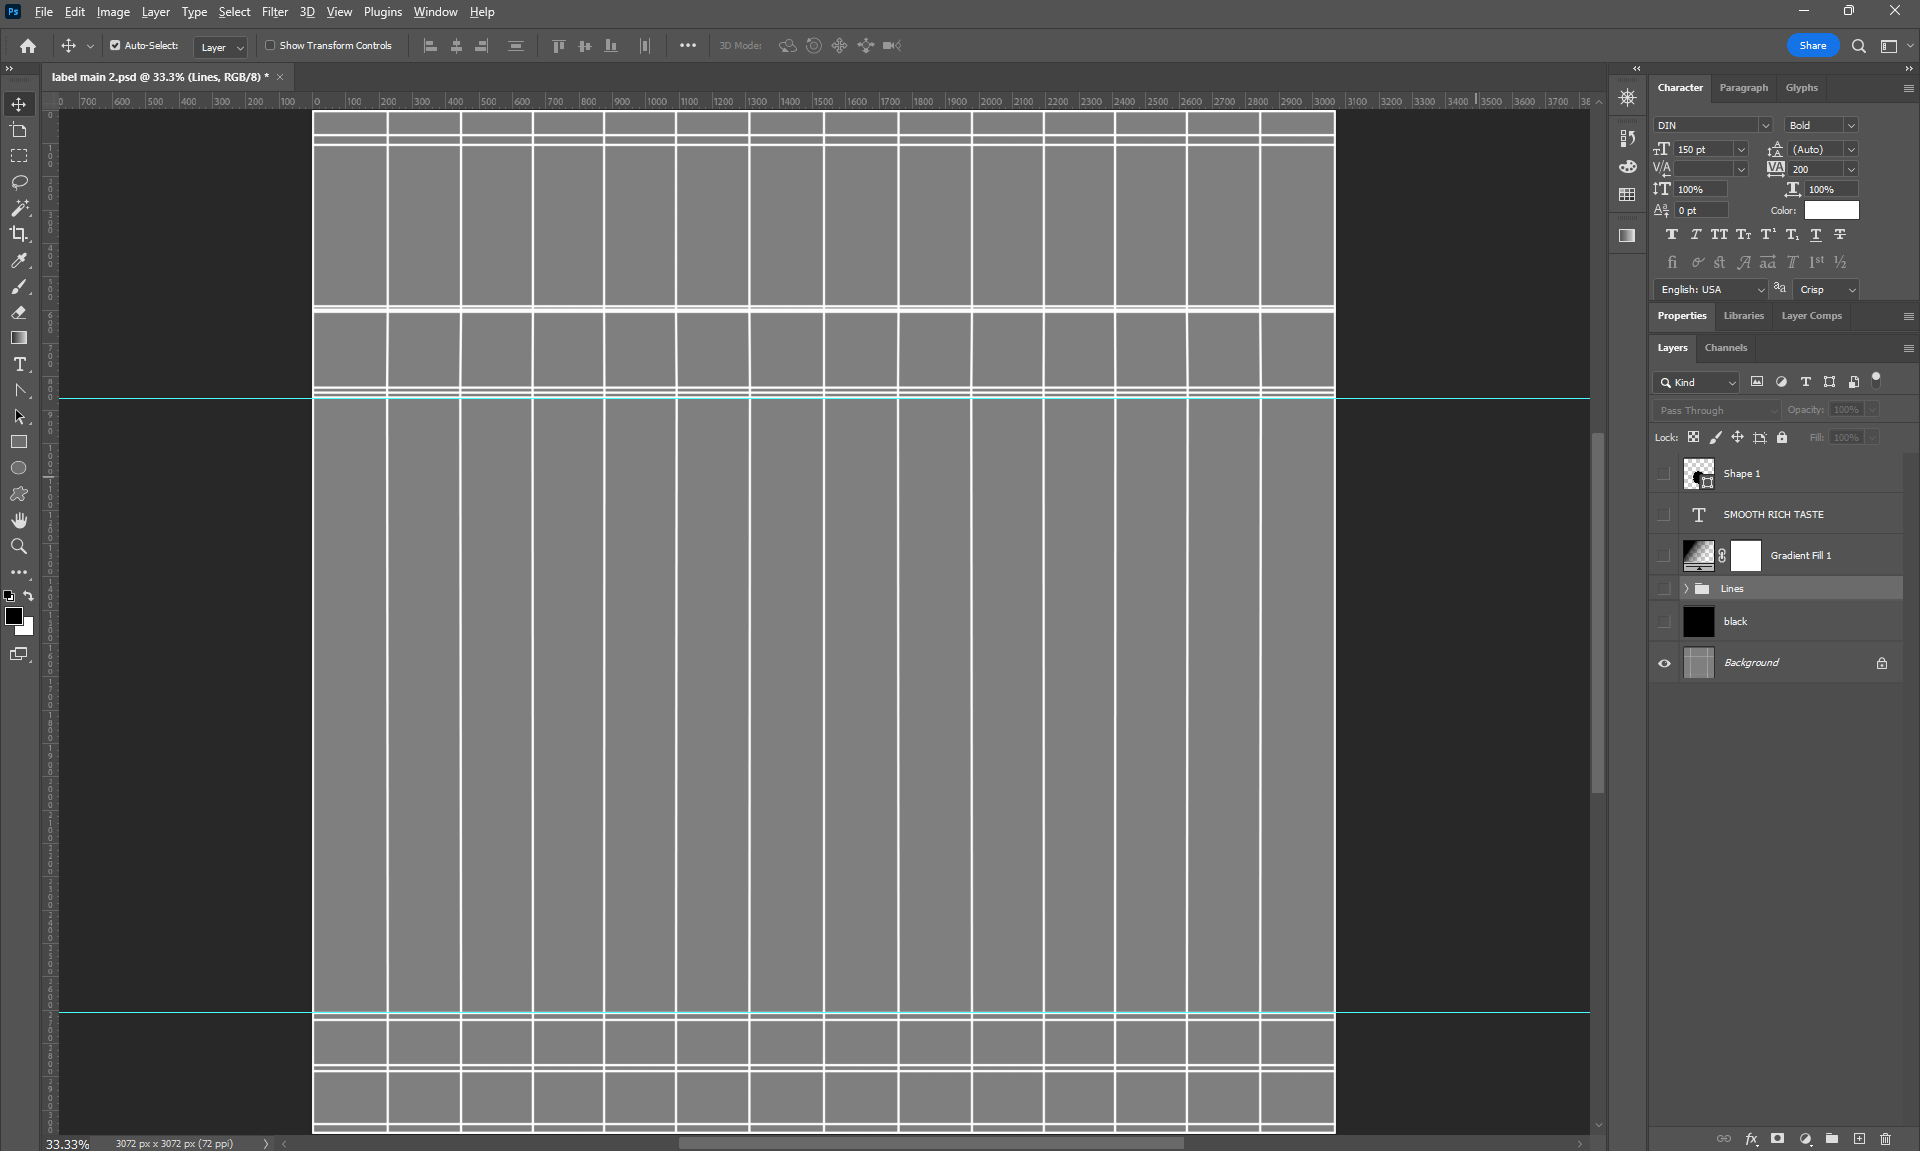Enable Show Transform Controls

270,46
